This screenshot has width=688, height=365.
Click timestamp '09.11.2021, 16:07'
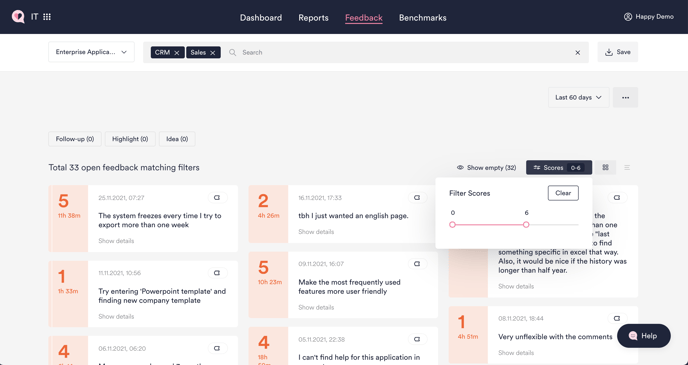click(321, 264)
